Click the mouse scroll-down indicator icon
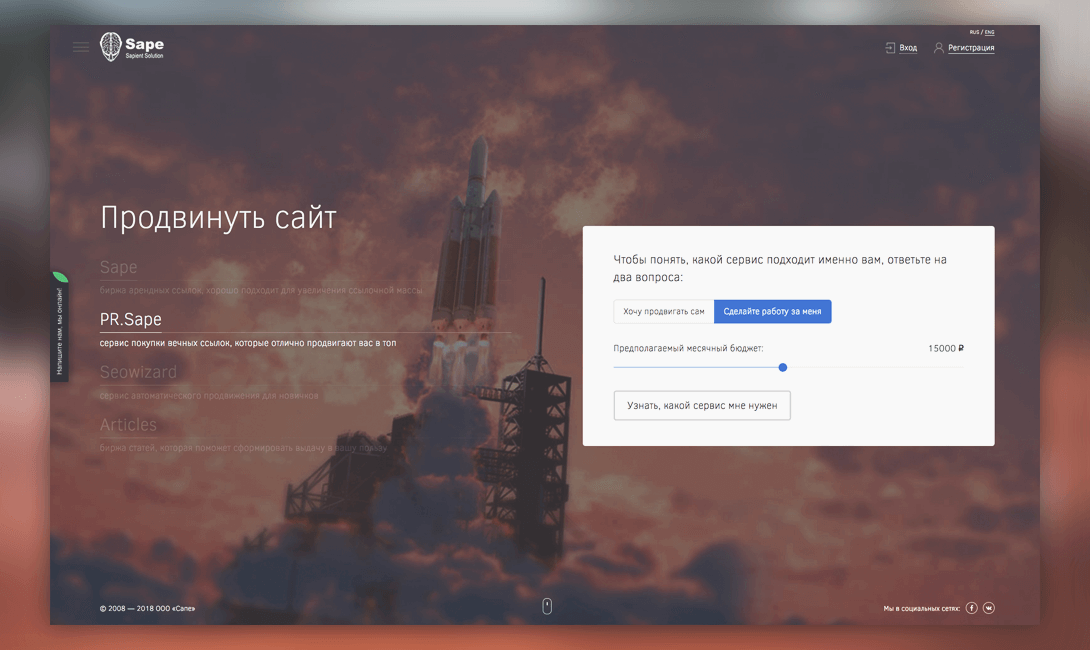This screenshot has height=650, width=1090. 547,606
